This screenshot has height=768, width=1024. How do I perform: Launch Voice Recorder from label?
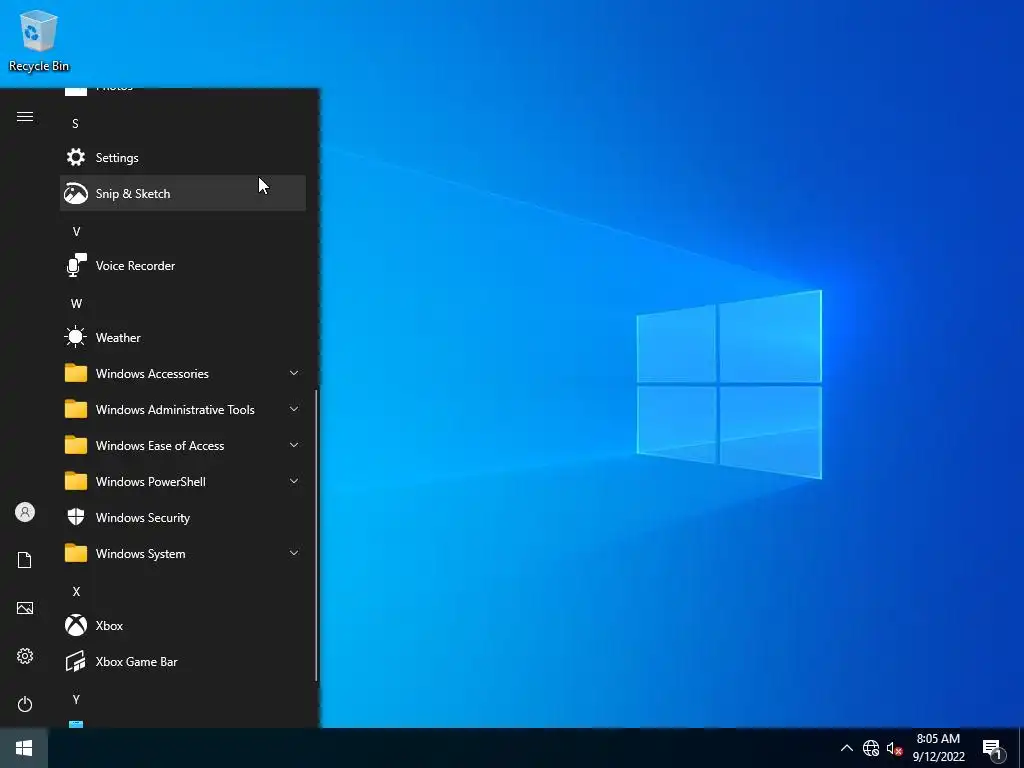[135, 266]
